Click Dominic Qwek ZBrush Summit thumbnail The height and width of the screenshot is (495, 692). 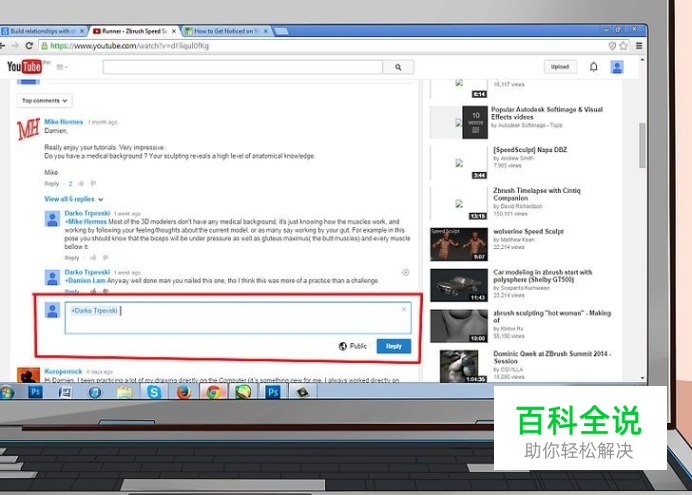[459, 366]
